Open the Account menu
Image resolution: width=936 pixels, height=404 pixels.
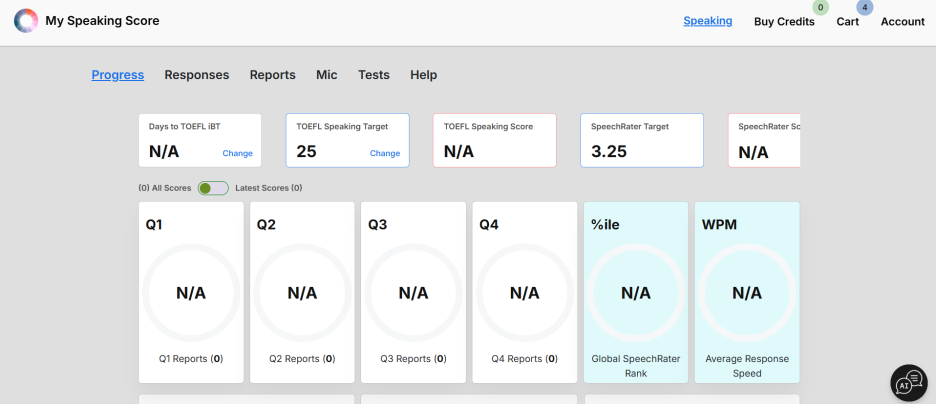(903, 21)
